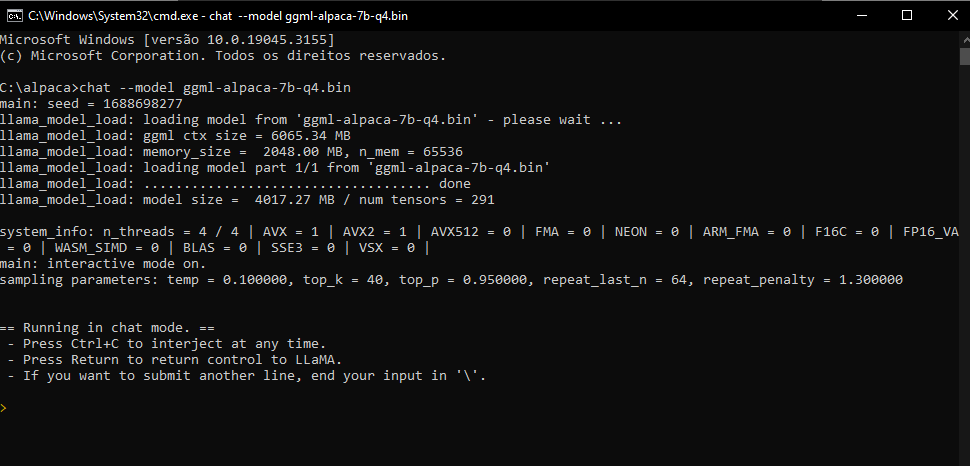The width and height of the screenshot is (970, 466).
Task: Click the 'sampling parameters' line
Action: click(x=451, y=280)
